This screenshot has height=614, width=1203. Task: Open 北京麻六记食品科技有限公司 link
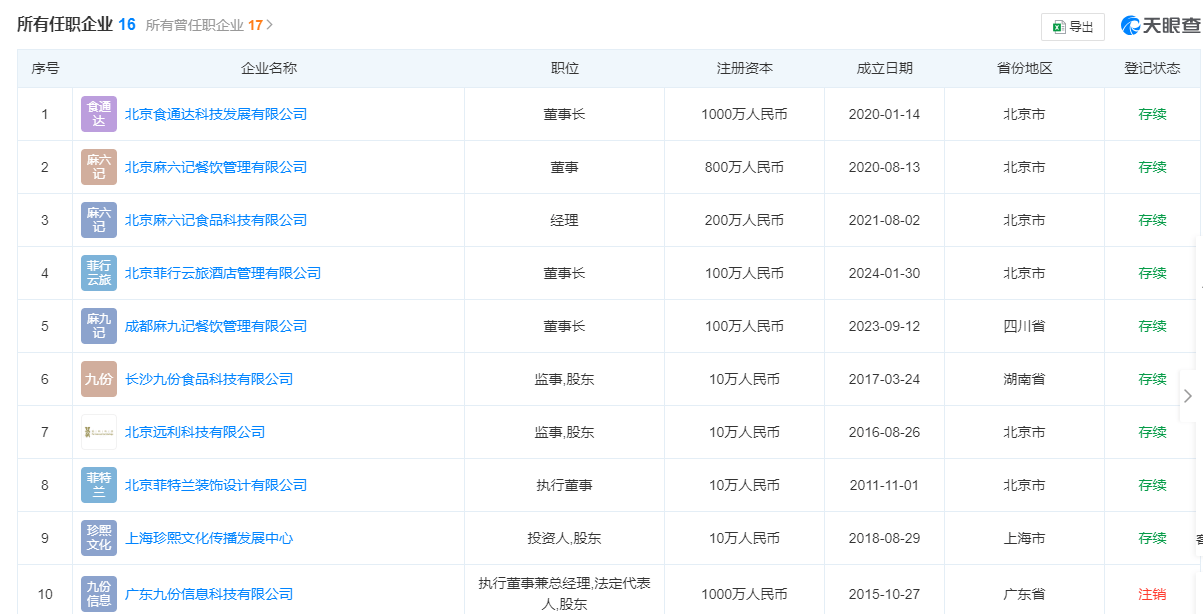click(216, 220)
